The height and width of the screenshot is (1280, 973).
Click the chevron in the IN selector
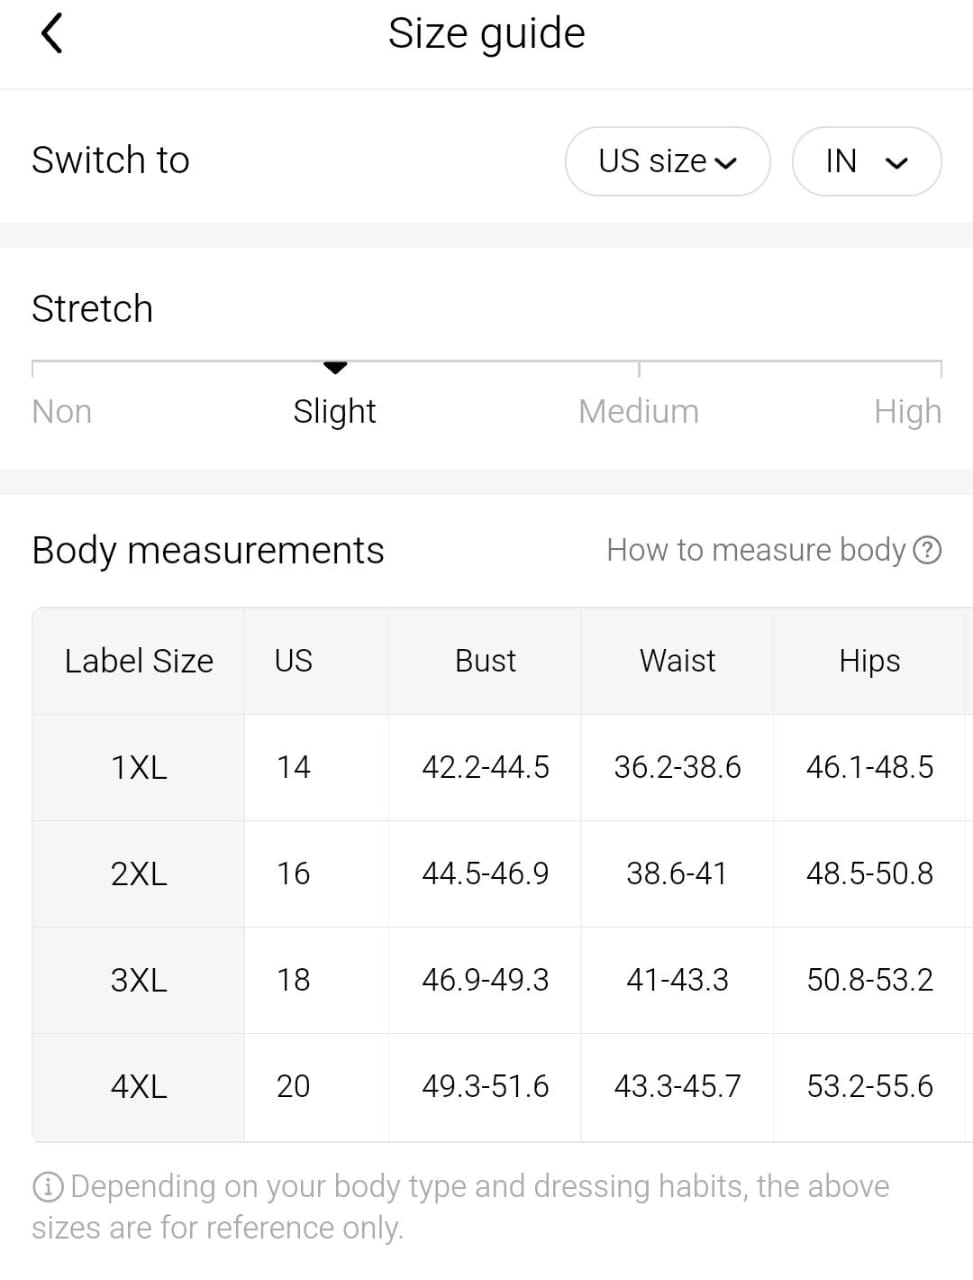[x=897, y=162]
